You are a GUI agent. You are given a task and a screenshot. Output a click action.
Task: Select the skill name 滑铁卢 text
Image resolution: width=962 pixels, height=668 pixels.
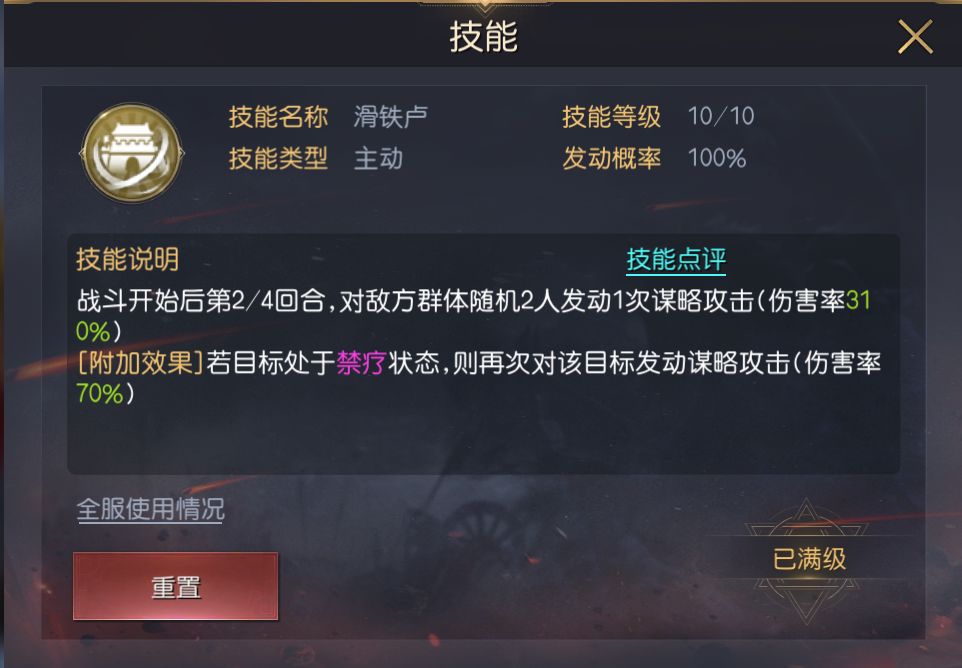tap(390, 117)
